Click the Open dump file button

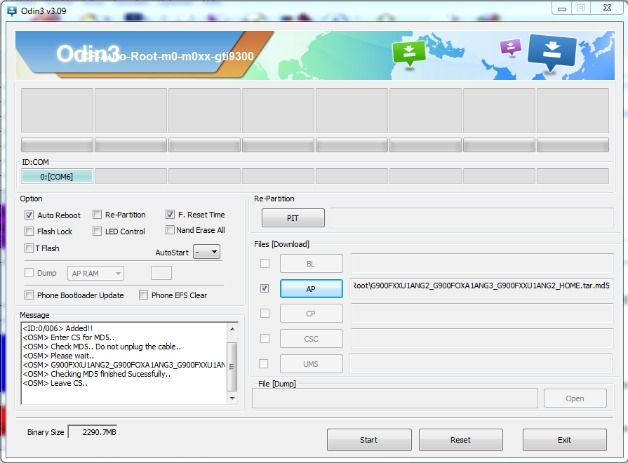click(x=575, y=399)
